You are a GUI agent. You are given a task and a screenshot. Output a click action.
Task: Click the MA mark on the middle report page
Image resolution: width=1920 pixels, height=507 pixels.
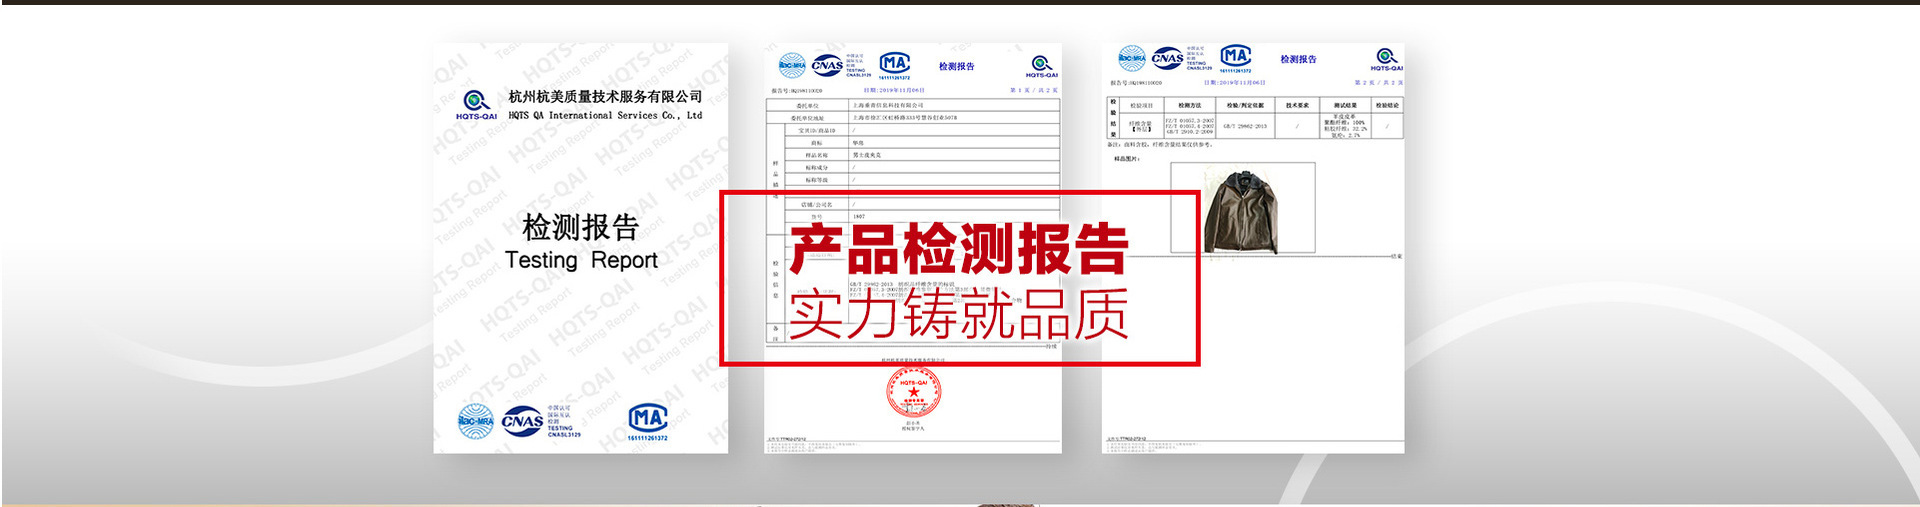click(x=894, y=66)
